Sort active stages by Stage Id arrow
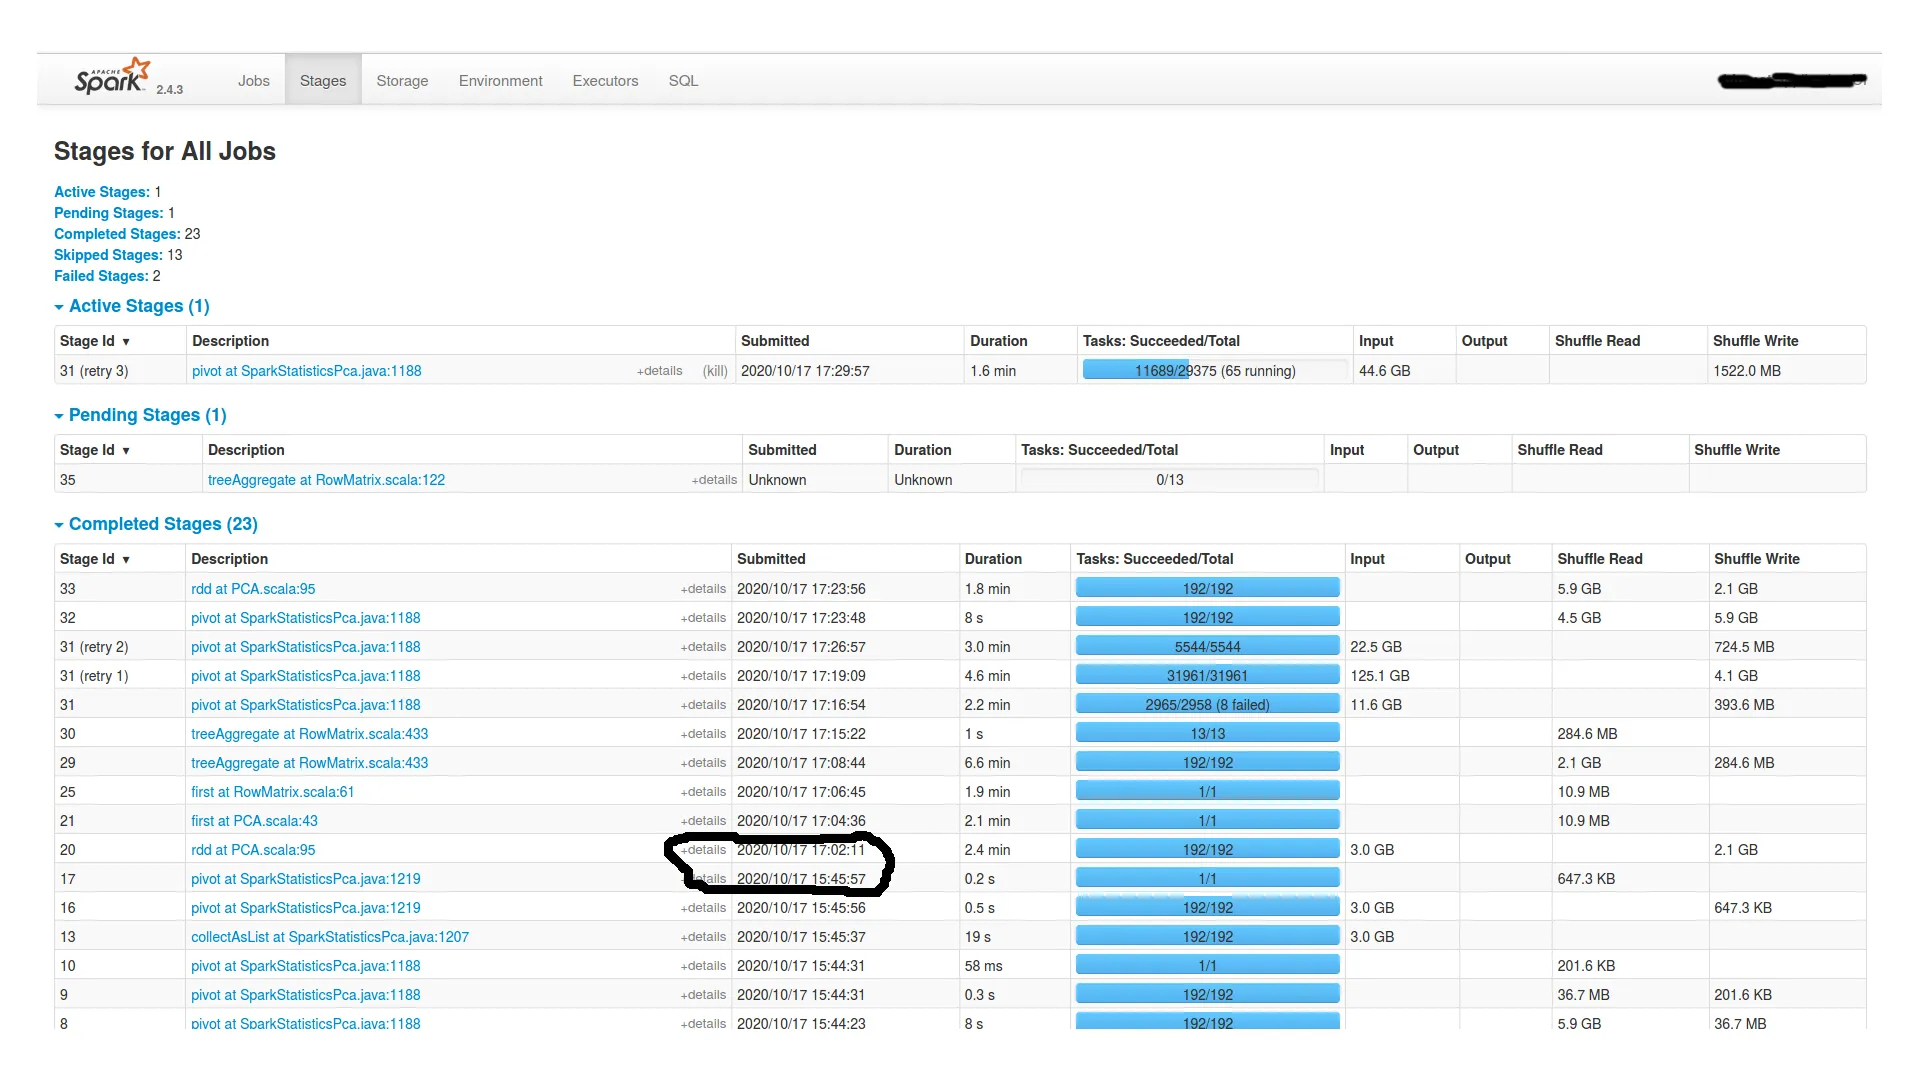The image size is (1920, 1080). point(126,342)
